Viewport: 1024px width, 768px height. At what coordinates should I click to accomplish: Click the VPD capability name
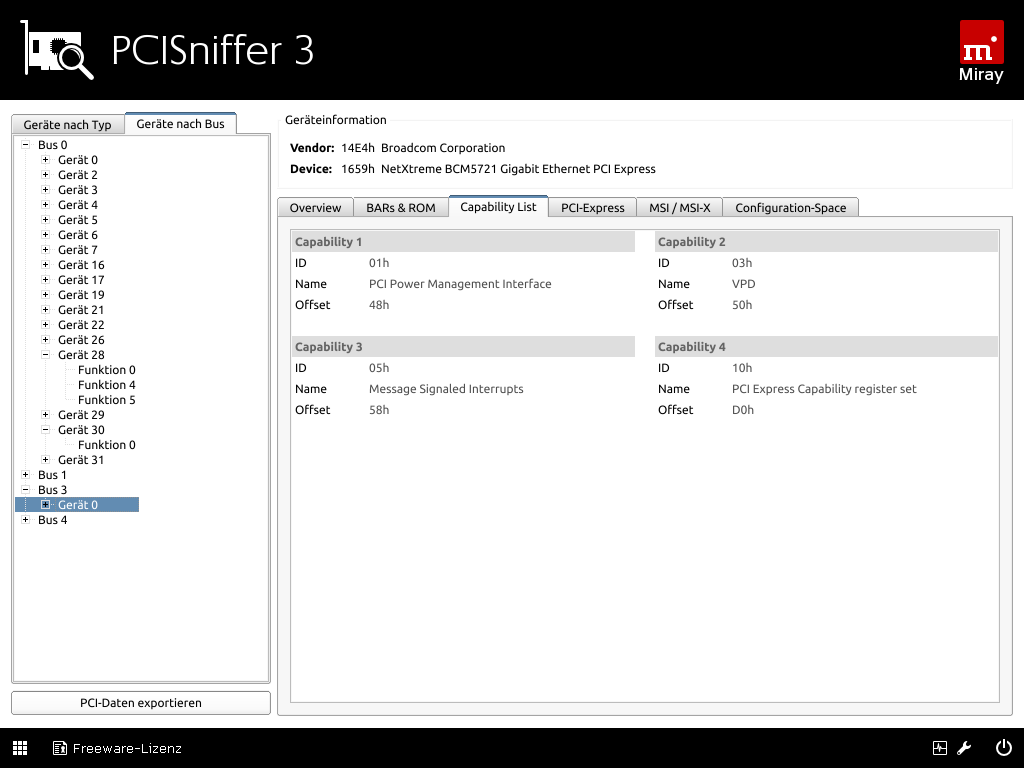pos(744,283)
